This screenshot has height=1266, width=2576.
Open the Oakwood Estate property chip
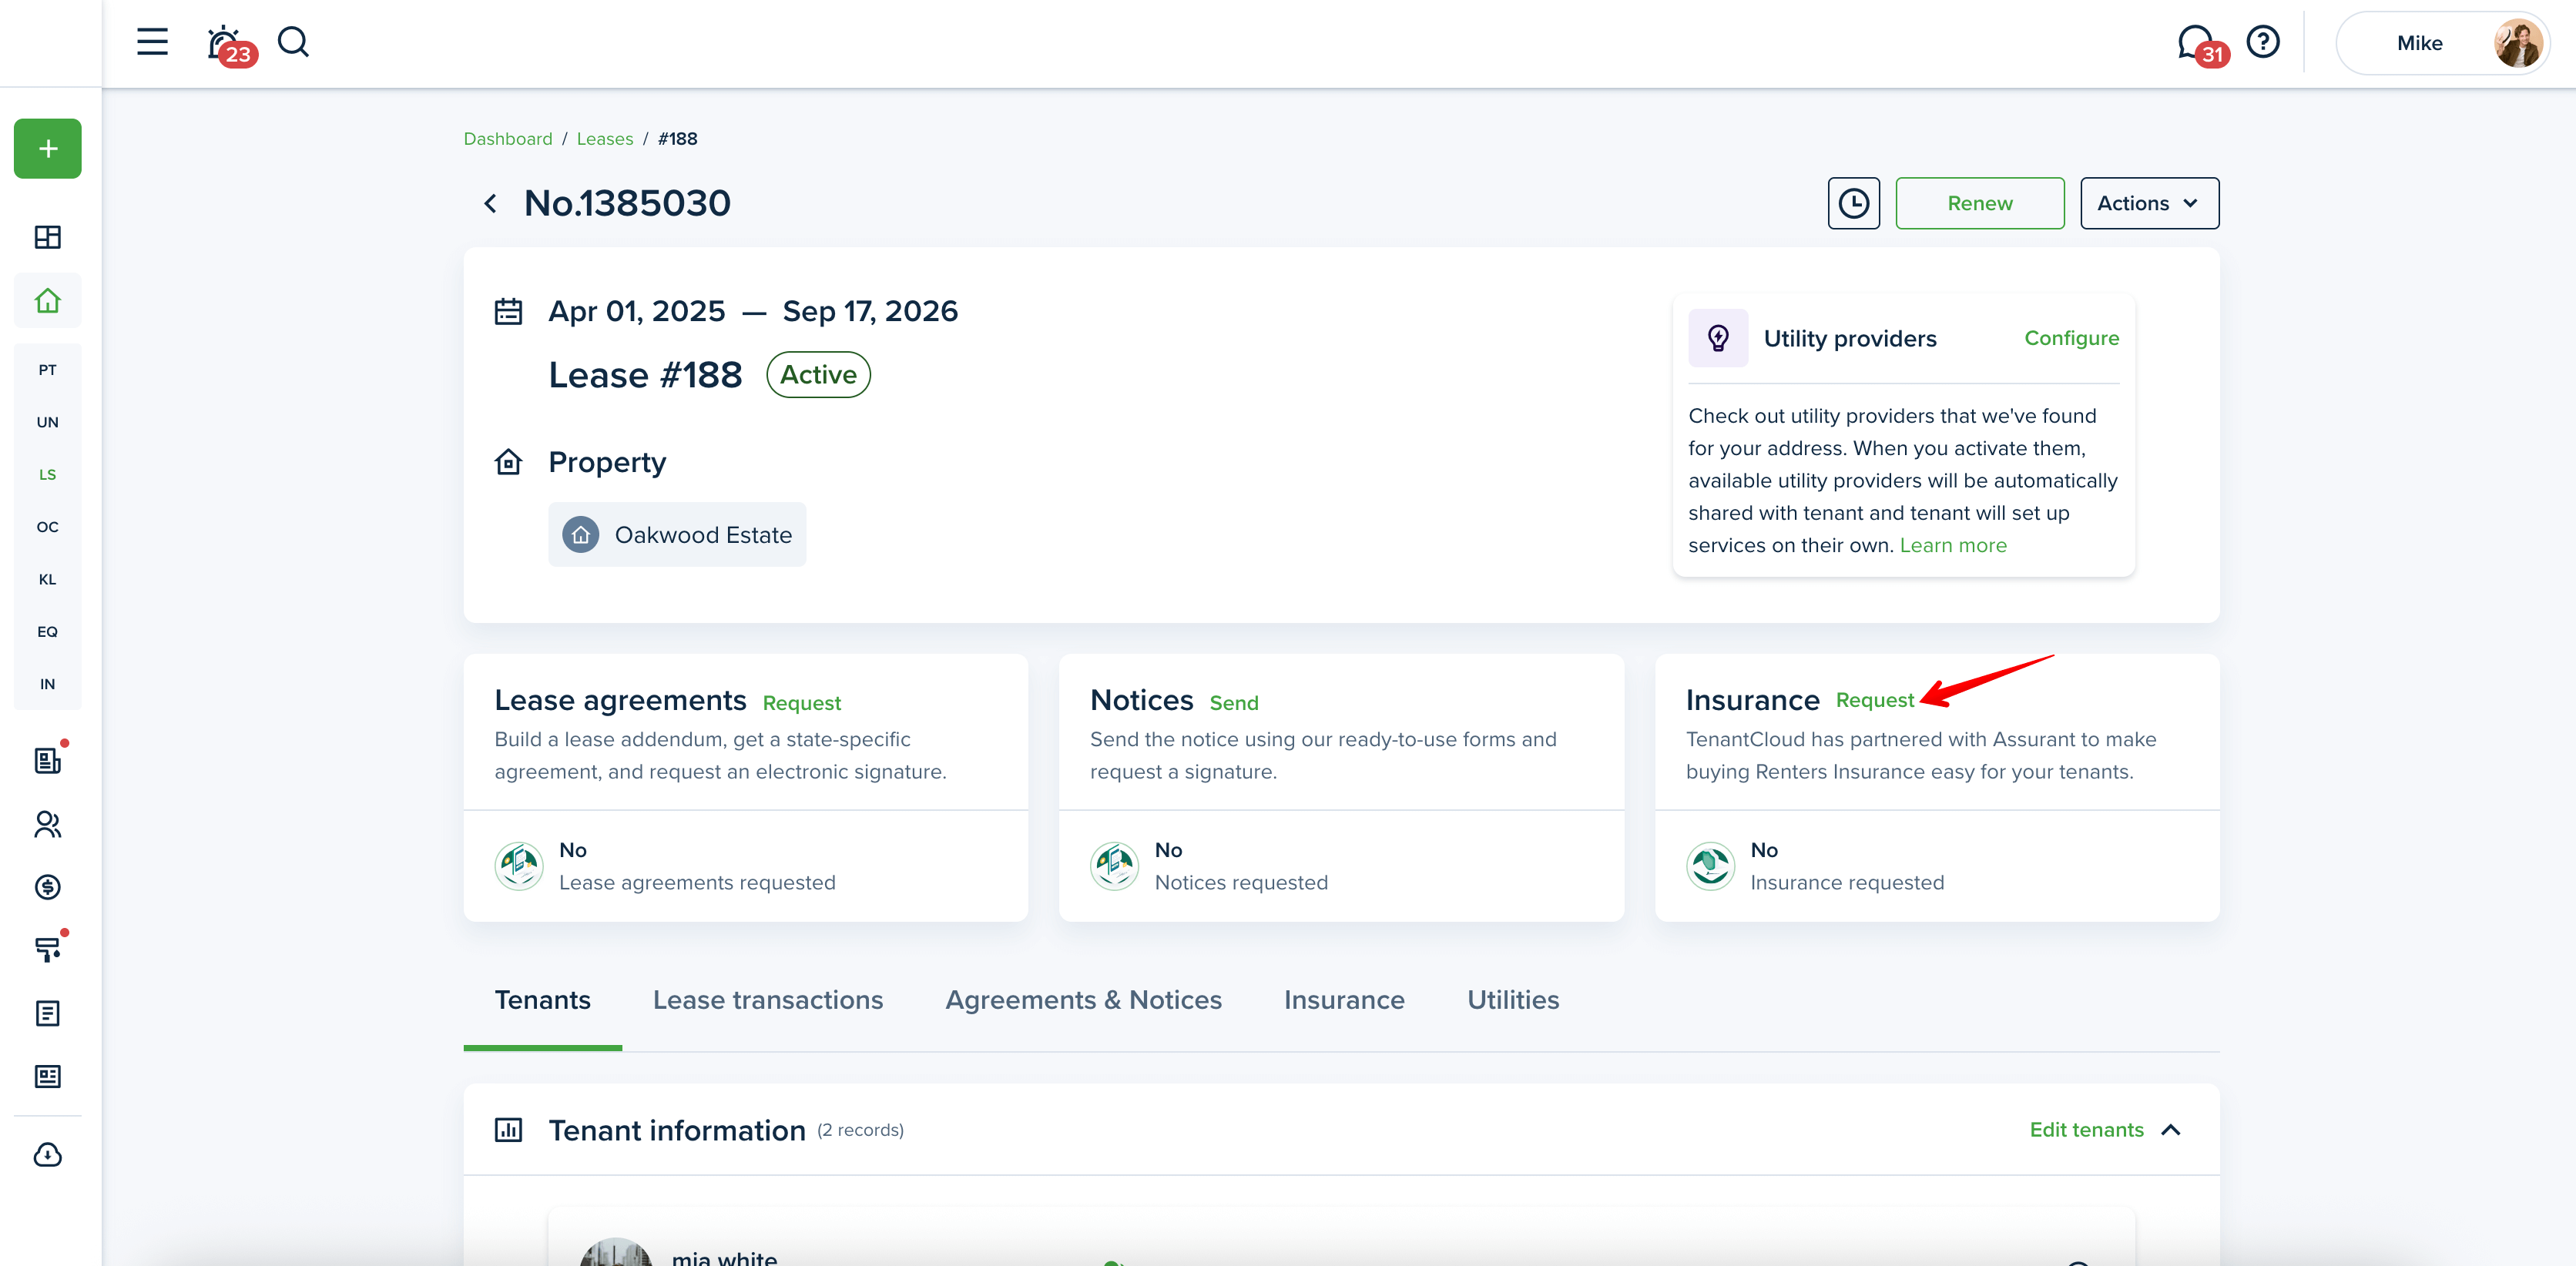(x=677, y=535)
